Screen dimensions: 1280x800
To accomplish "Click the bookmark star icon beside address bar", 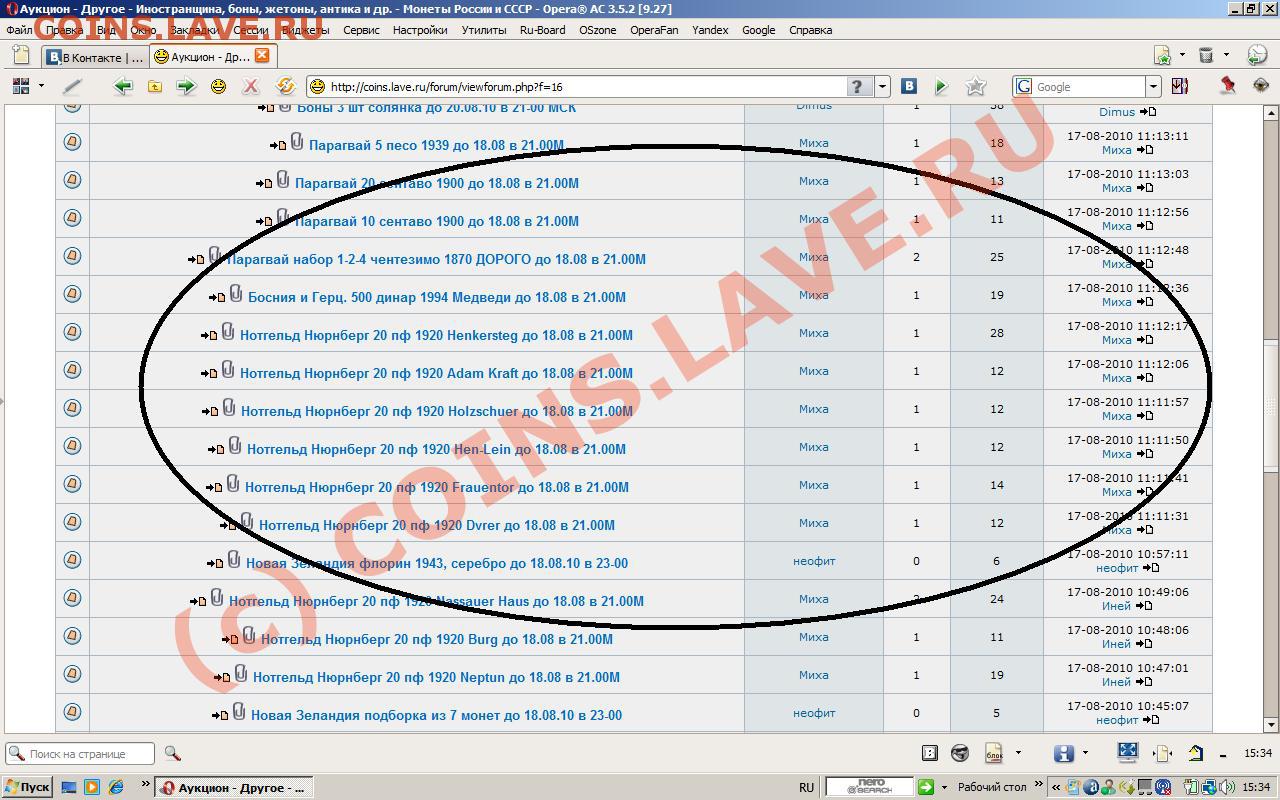I will (976, 87).
